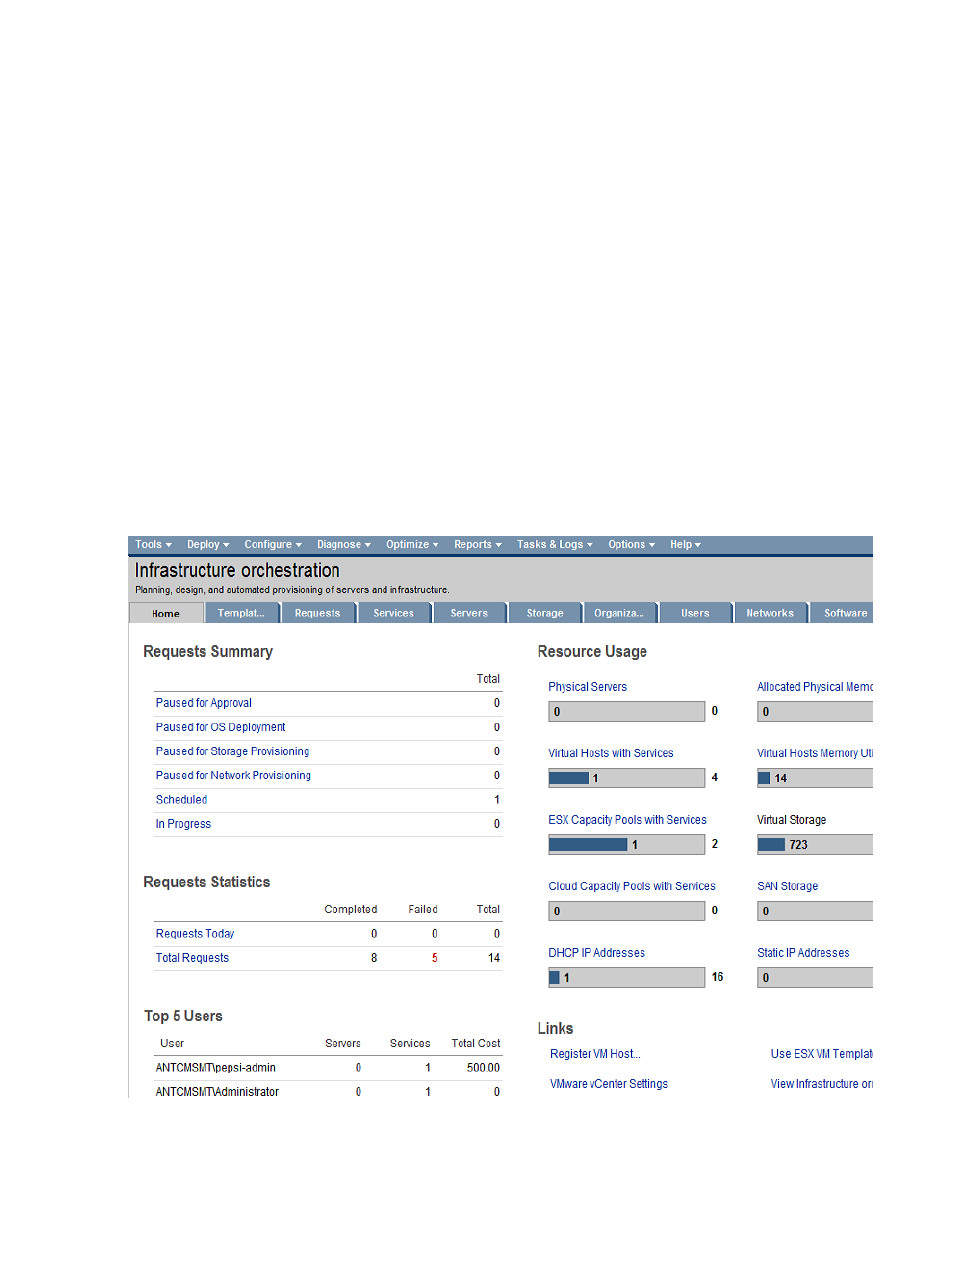
Task: View In Progress requests
Action: (x=184, y=824)
